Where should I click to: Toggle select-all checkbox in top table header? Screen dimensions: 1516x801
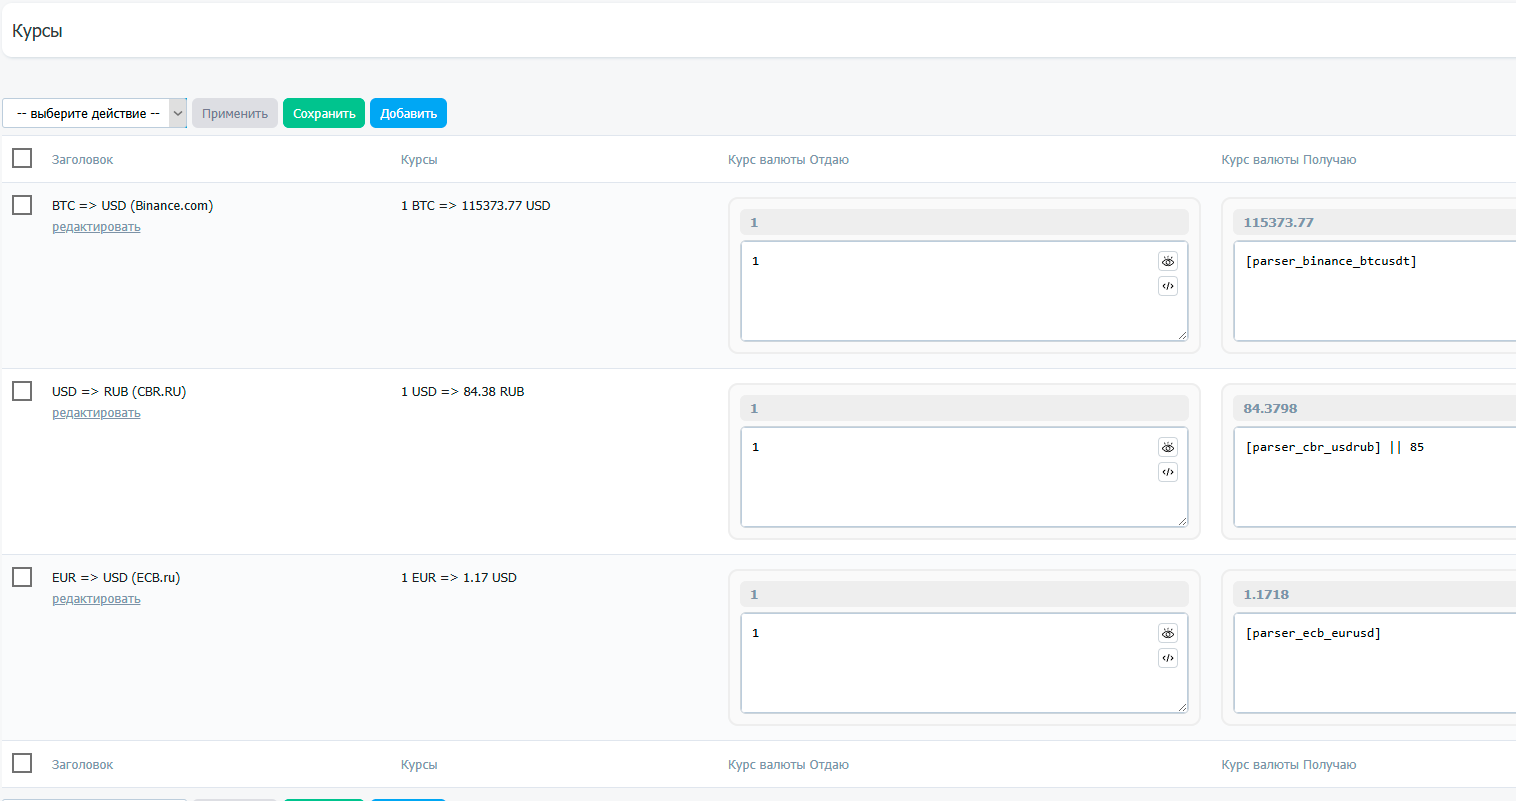pyautogui.click(x=22, y=159)
